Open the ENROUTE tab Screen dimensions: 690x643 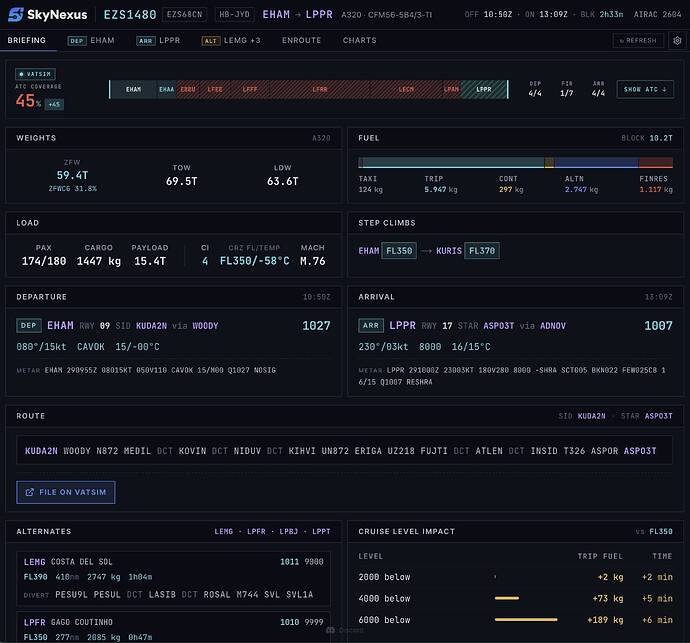point(301,40)
